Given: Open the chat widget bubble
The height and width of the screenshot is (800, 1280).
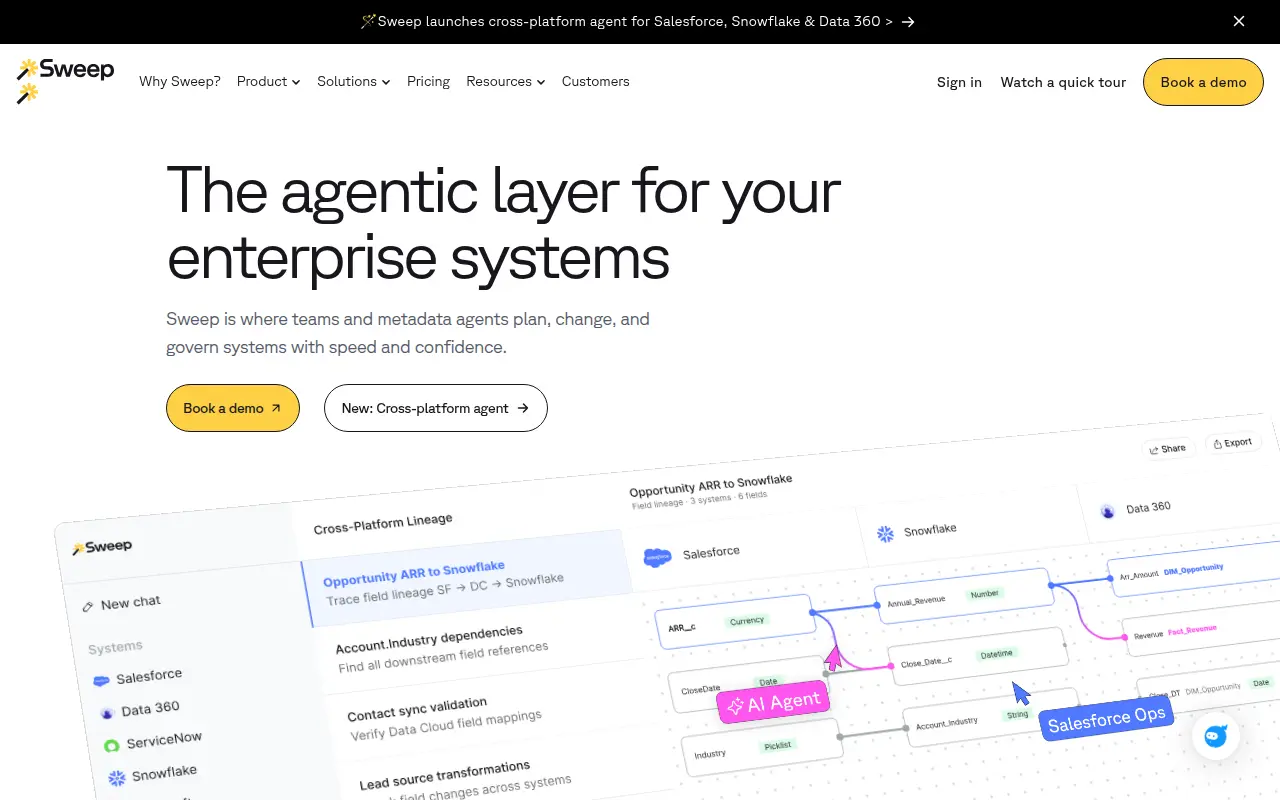Looking at the screenshot, I should 1216,737.
